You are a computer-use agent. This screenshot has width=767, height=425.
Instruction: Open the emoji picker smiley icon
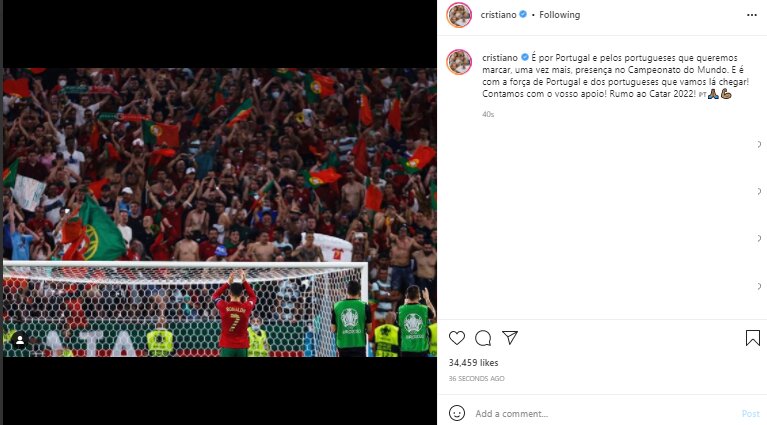click(457, 413)
